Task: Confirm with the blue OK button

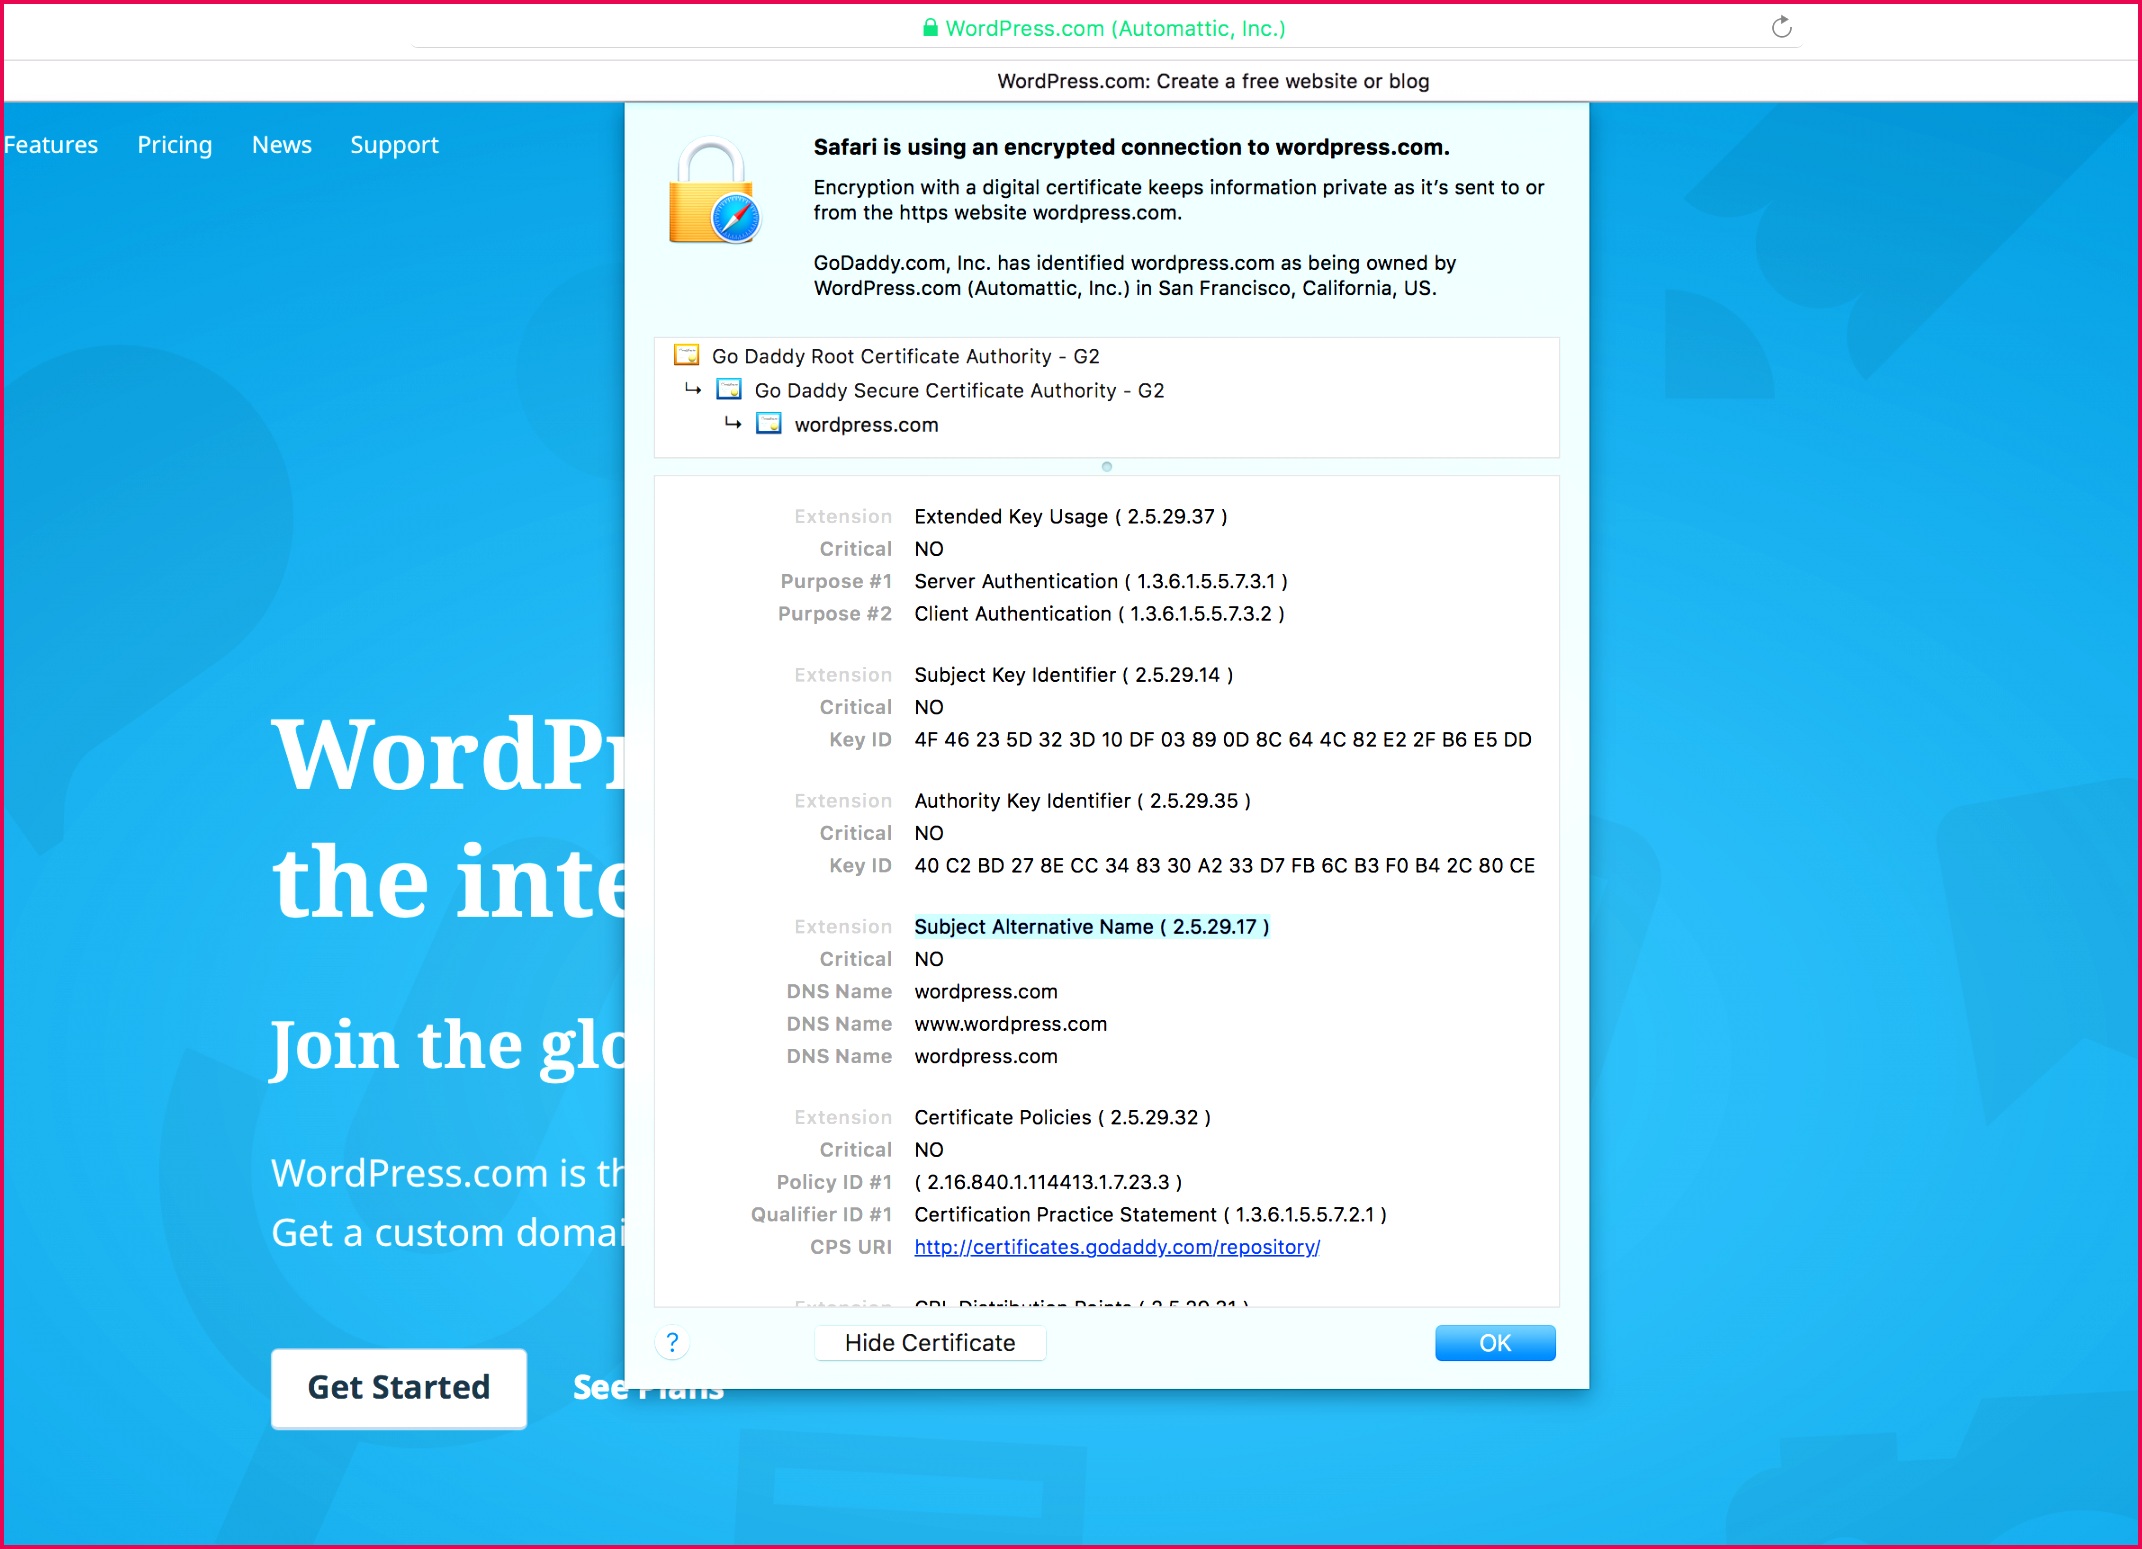Action: pyautogui.click(x=1494, y=1343)
